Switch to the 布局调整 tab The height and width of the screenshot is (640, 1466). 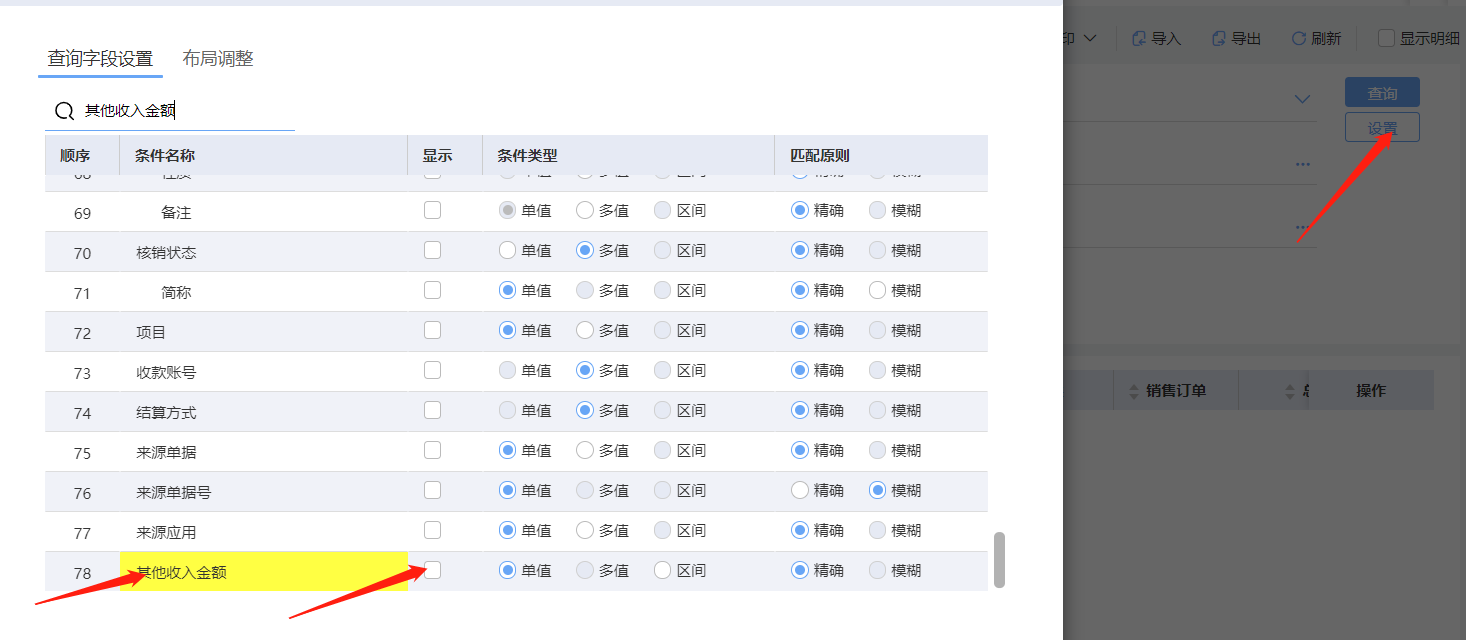(217, 58)
